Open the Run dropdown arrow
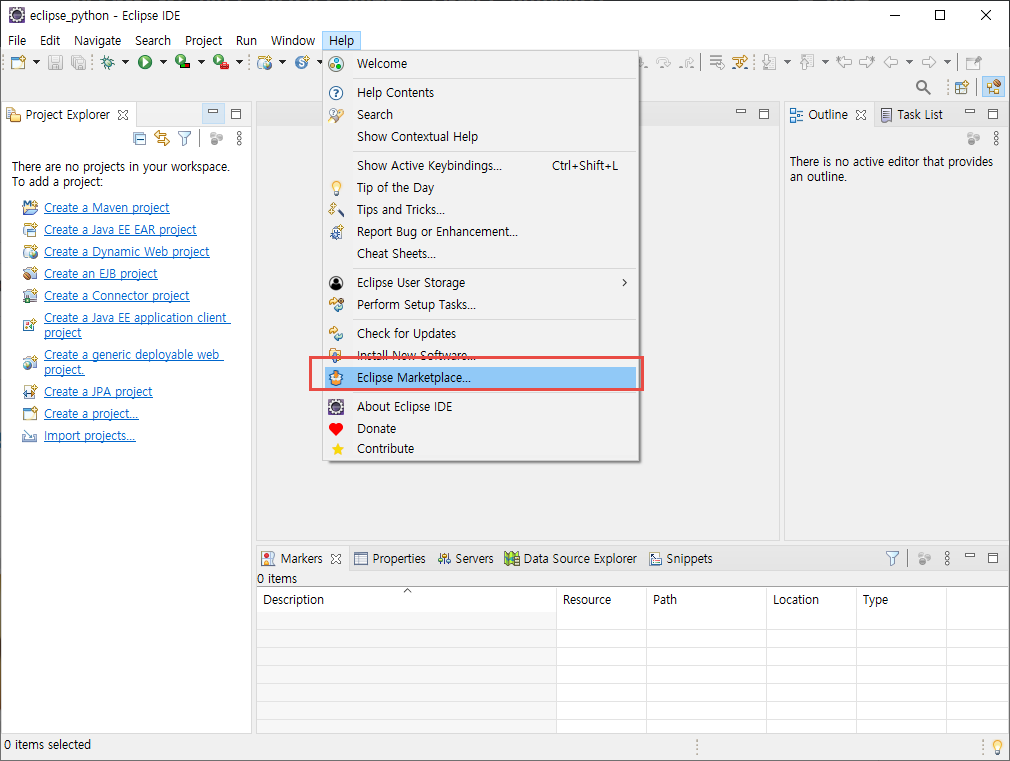Image resolution: width=1010 pixels, height=761 pixels. [x=163, y=63]
